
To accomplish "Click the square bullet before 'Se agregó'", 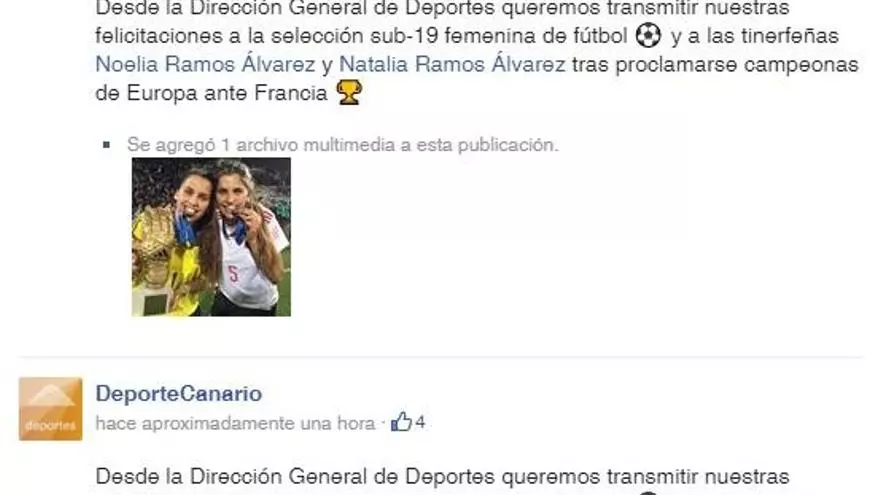I will tap(107, 145).
